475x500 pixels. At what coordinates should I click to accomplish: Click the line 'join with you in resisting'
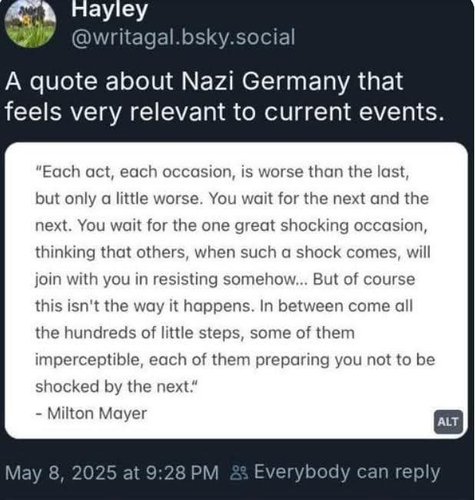[x=225, y=279]
